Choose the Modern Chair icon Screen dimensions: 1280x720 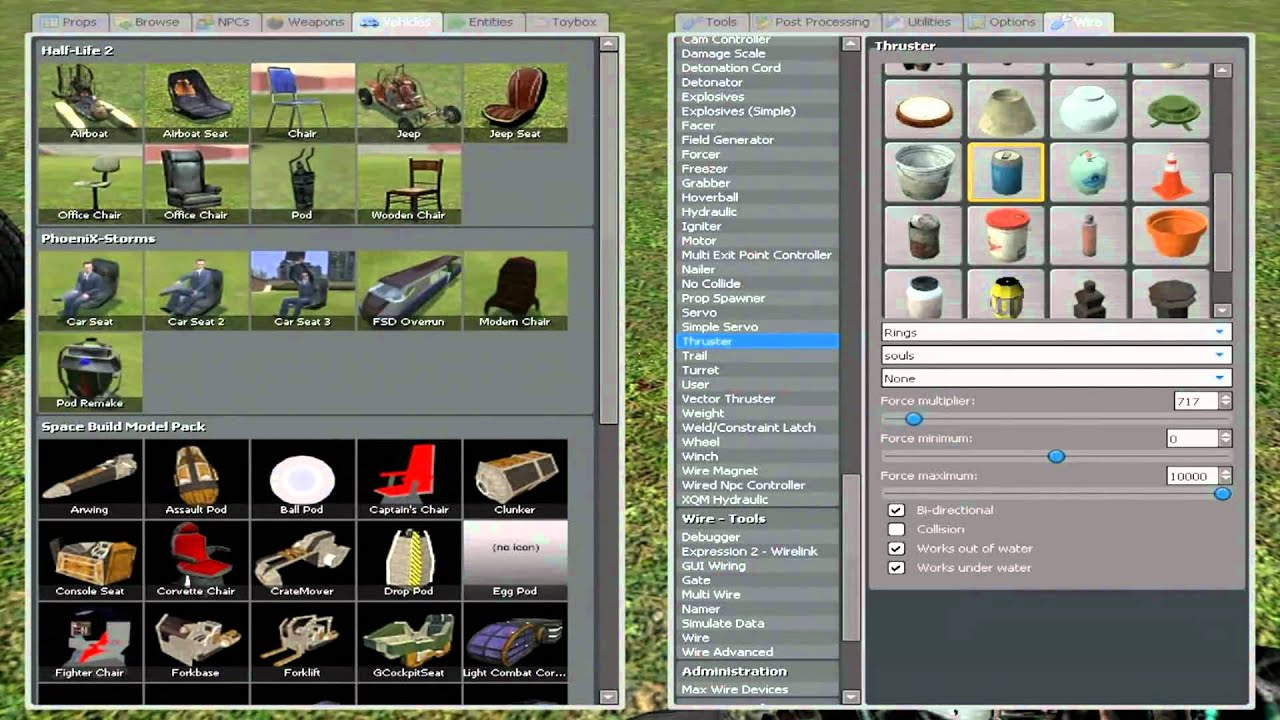[515, 290]
